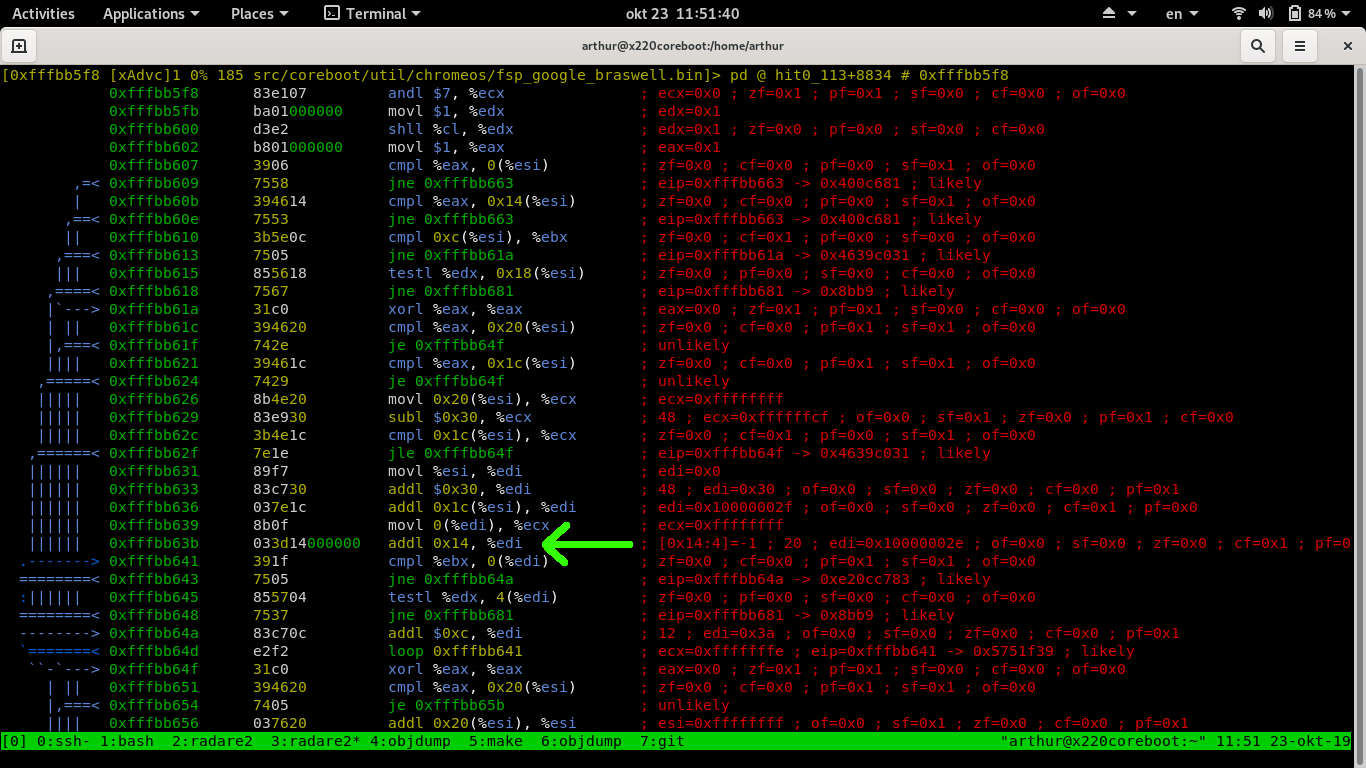Click instruction cmpl %ebx, 0(%edi)
The height and width of the screenshot is (768, 1366).
(469, 561)
